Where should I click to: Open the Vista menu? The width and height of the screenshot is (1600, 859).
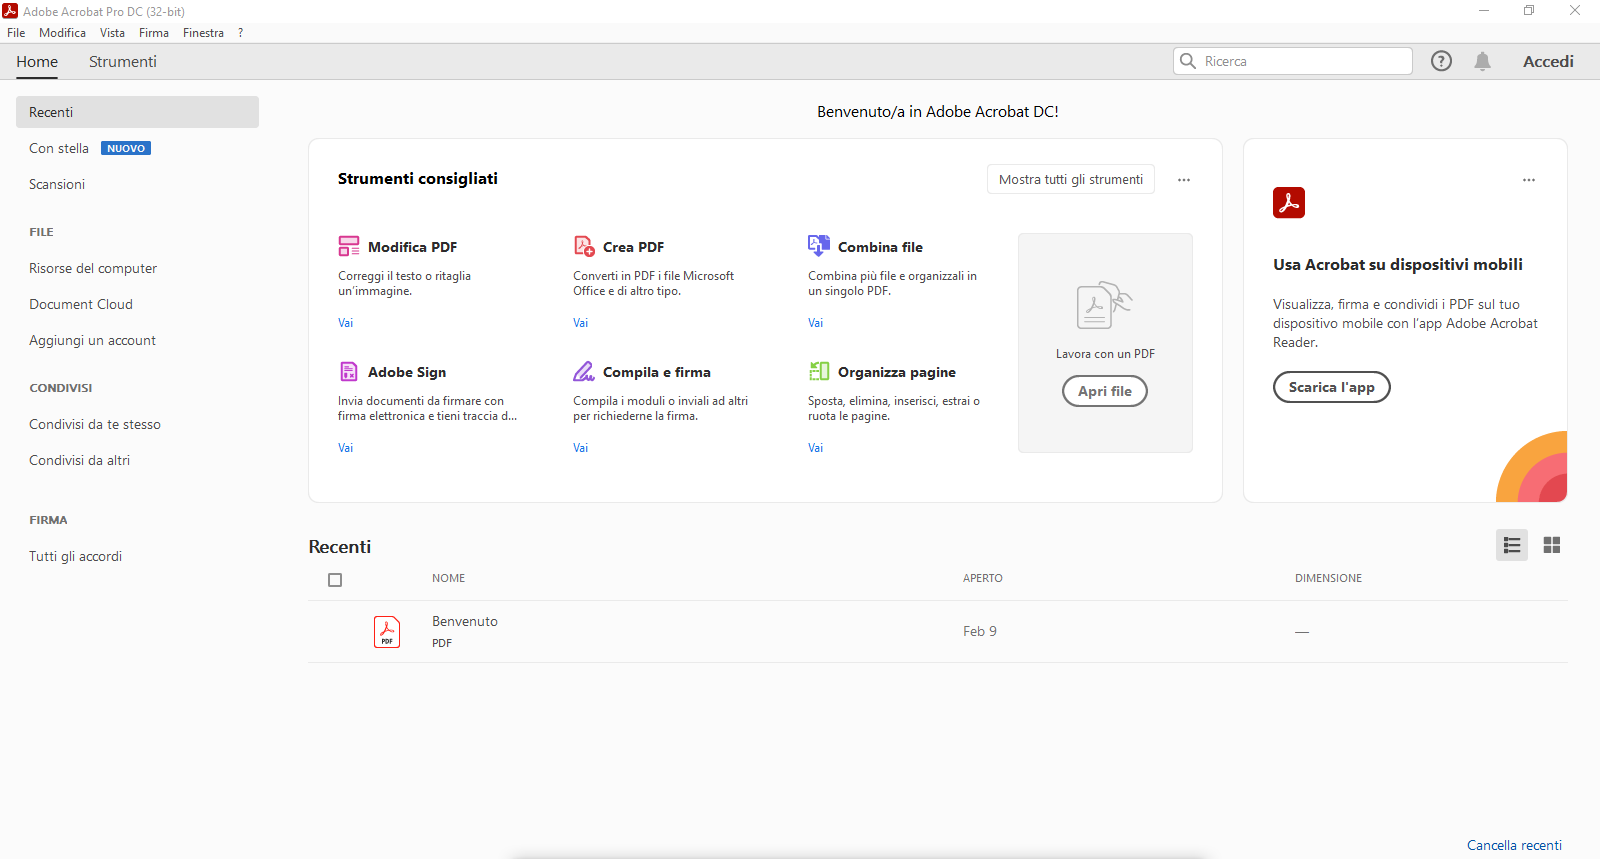pyautogui.click(x=112, y=33)
